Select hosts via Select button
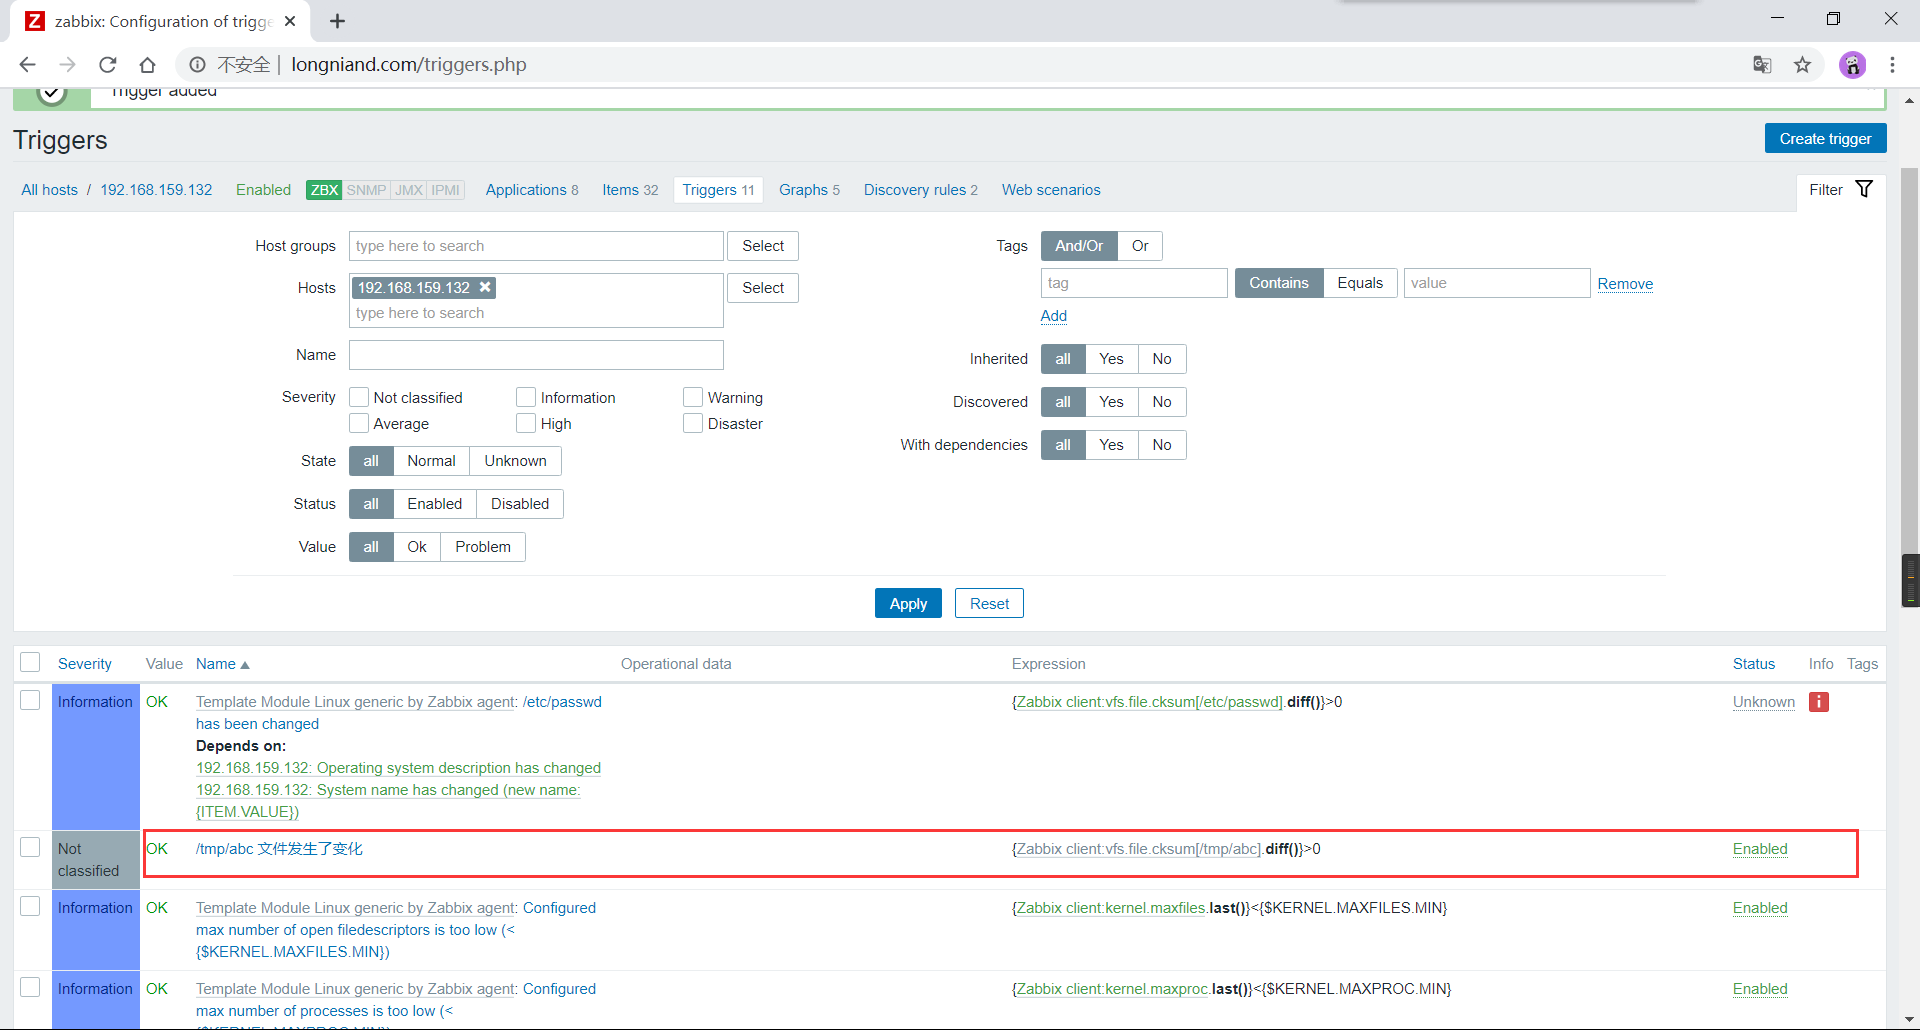 (x=763, y=288)
